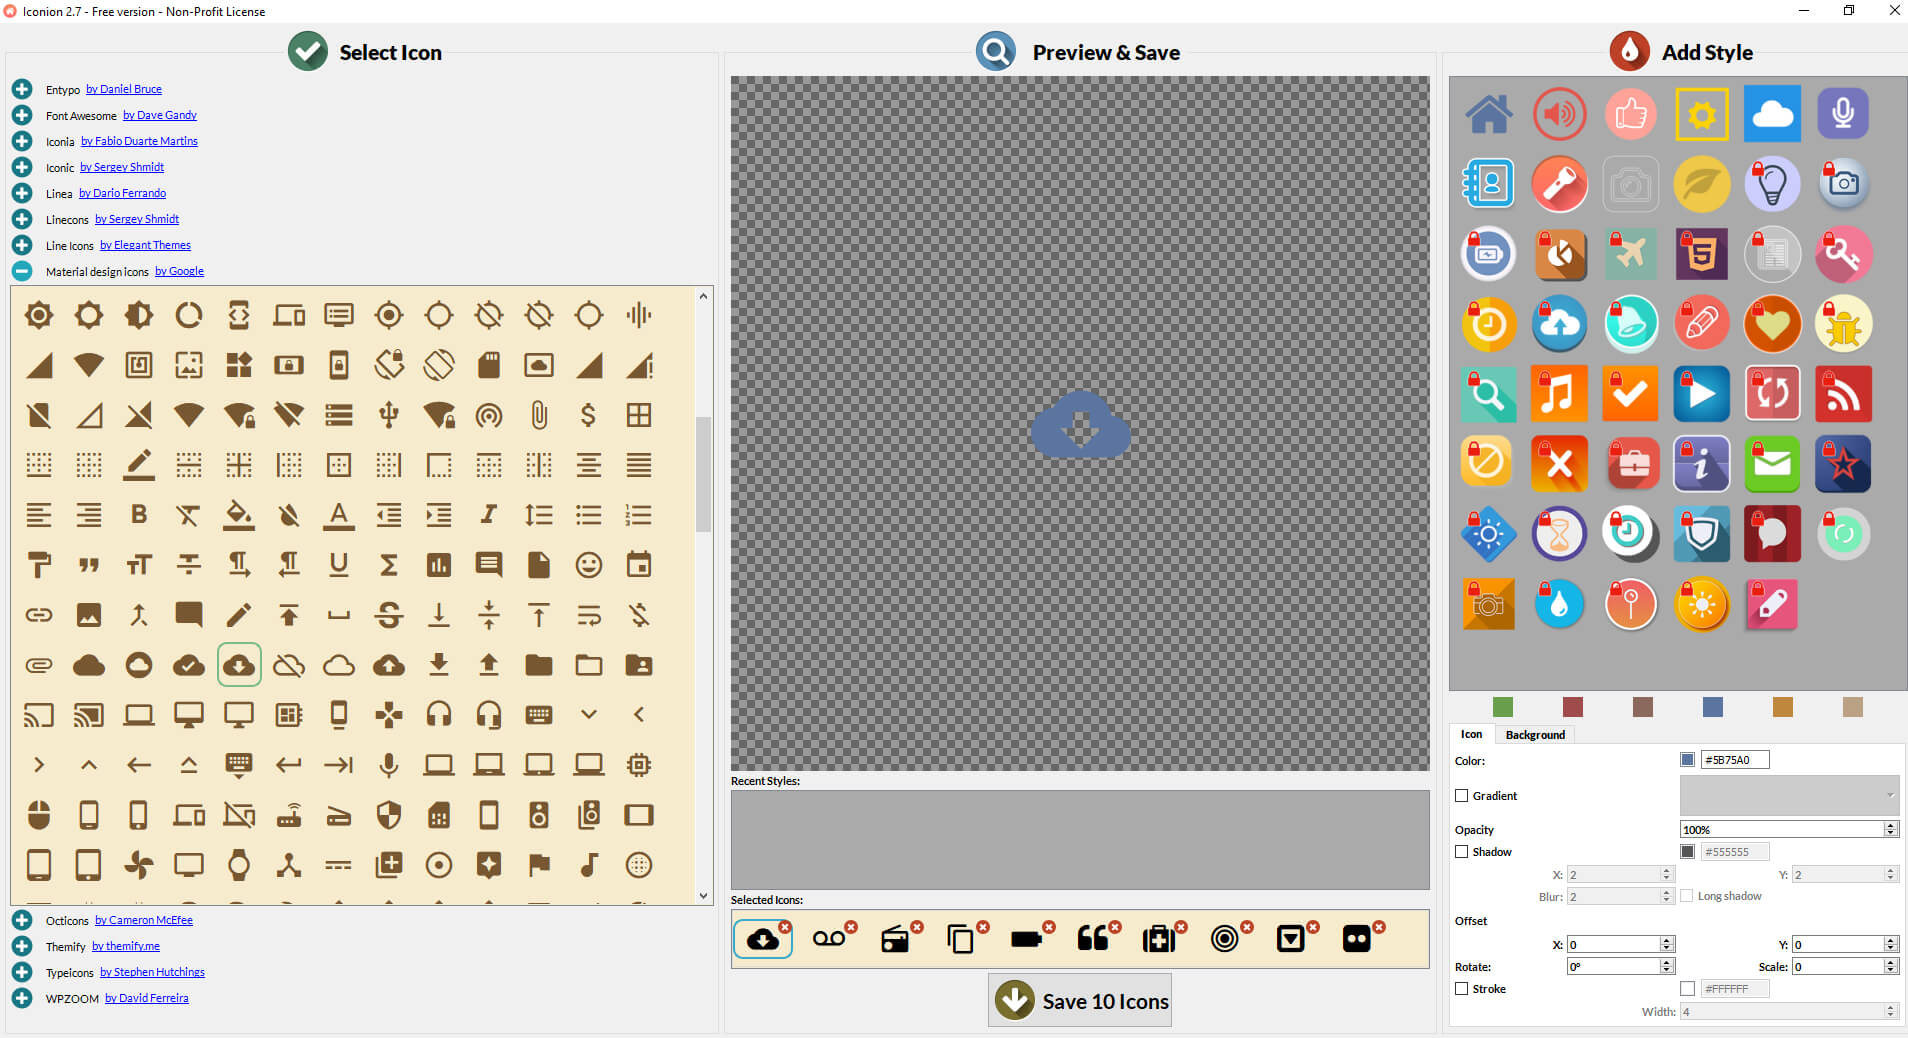This screenshot has width=1908, height=1038.
Task: Expand the Iconia icon set
Action: [22, 141]
